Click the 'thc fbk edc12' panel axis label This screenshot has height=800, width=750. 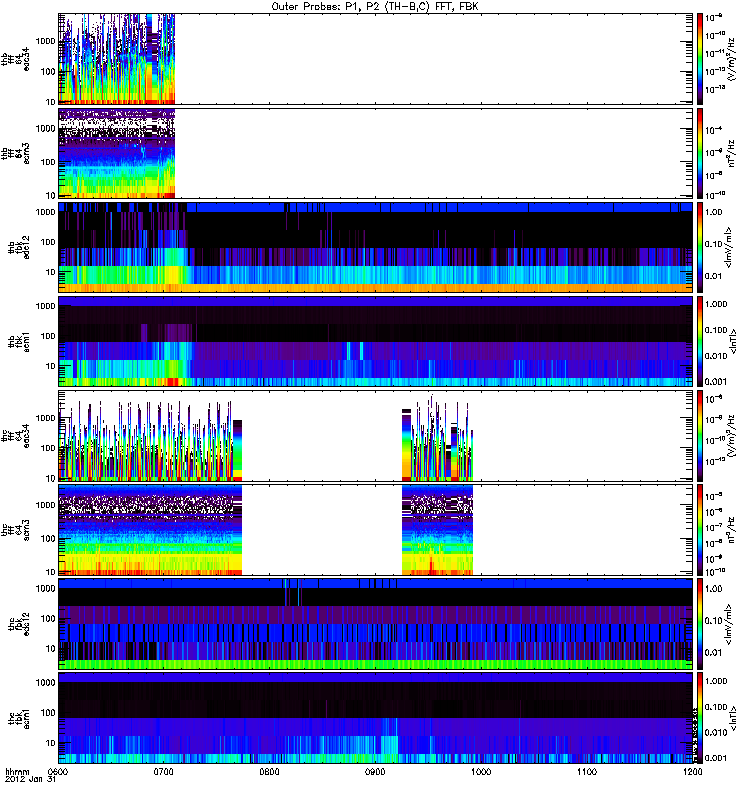pos(18,623)
